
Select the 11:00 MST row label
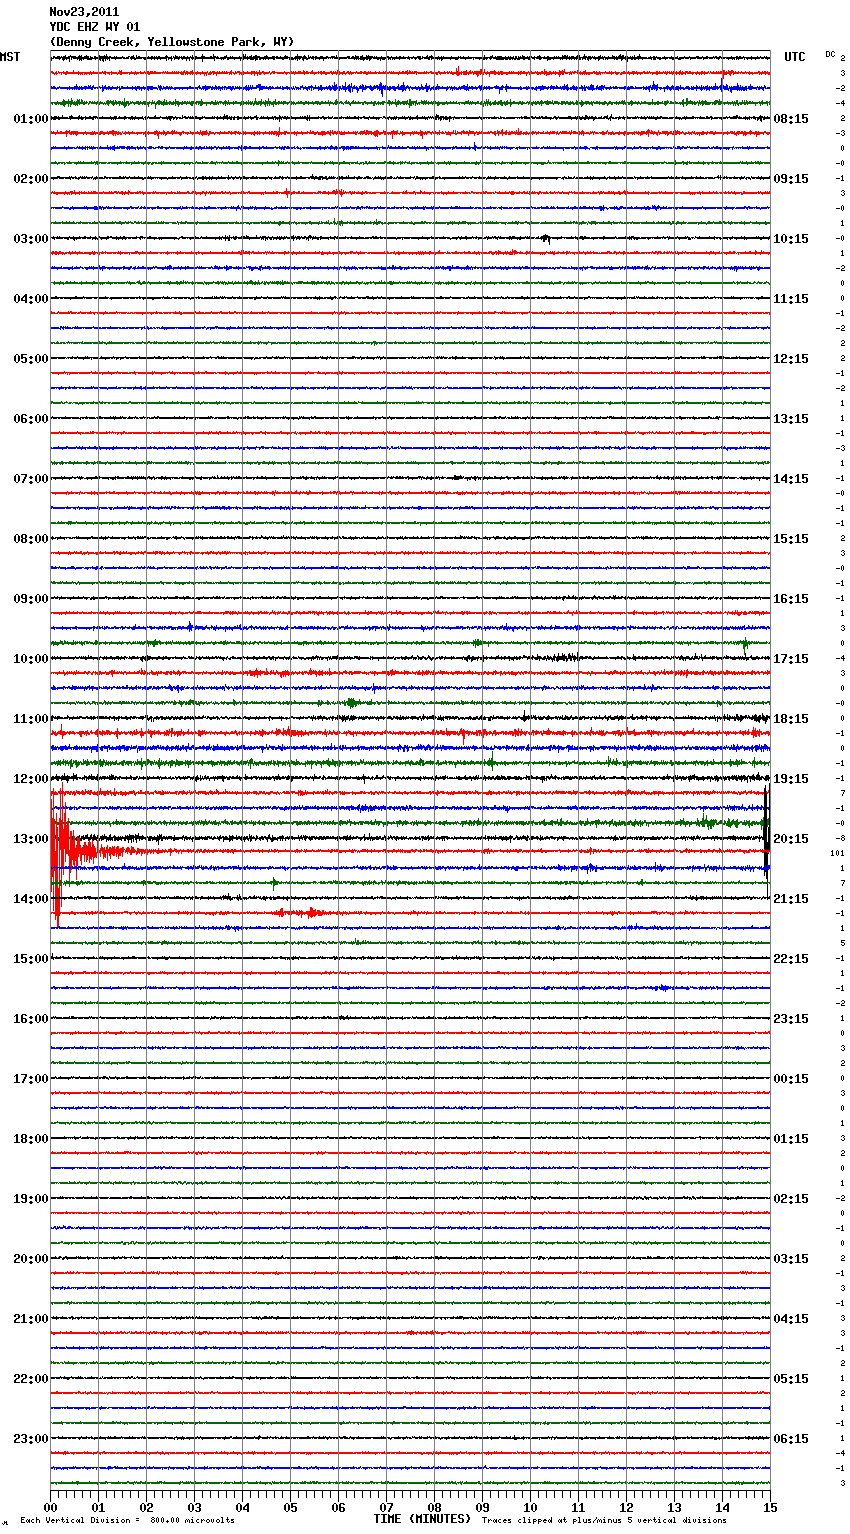click(31, 719)
